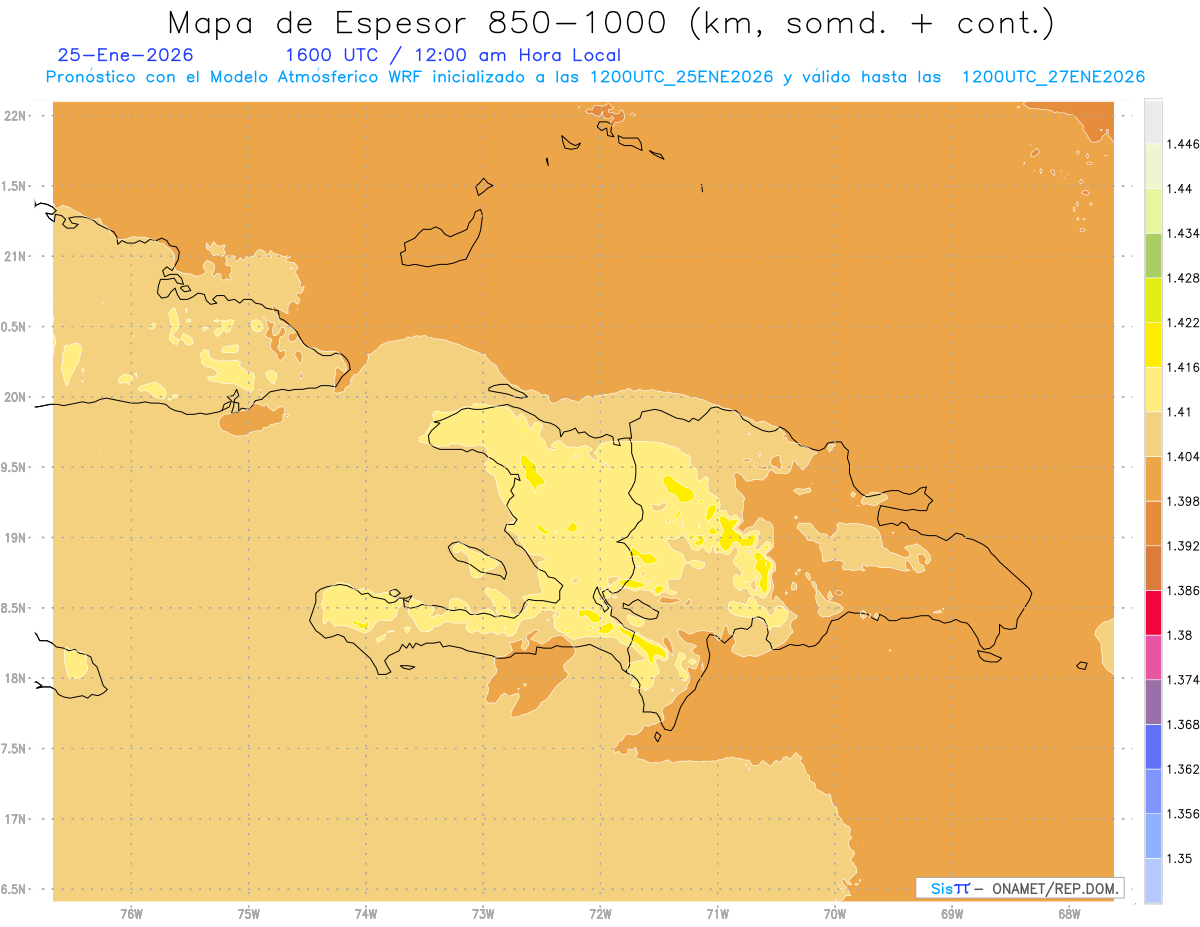This screenshot has width=1200, height=927.
Task: Select the gray swatch above the 1.446 mark
Action: click(x=1153, y=122)
